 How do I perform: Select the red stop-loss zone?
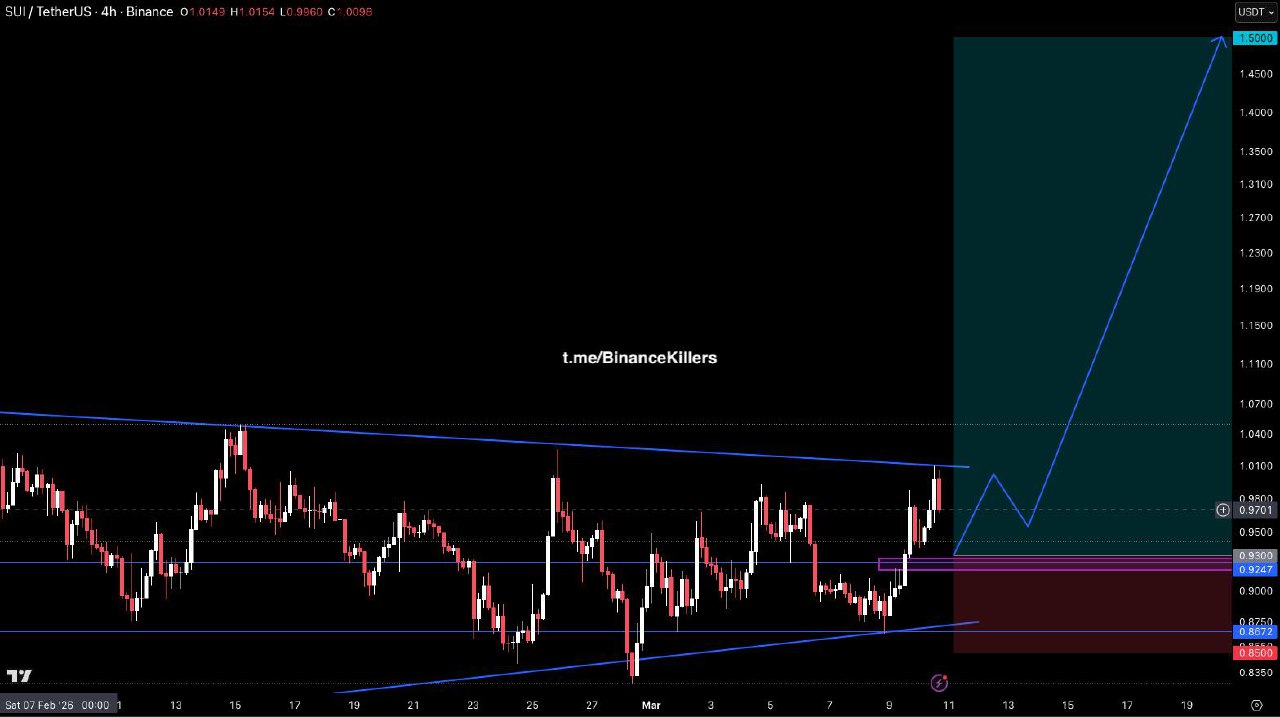pyautogui.click(x=1090, y=612)
